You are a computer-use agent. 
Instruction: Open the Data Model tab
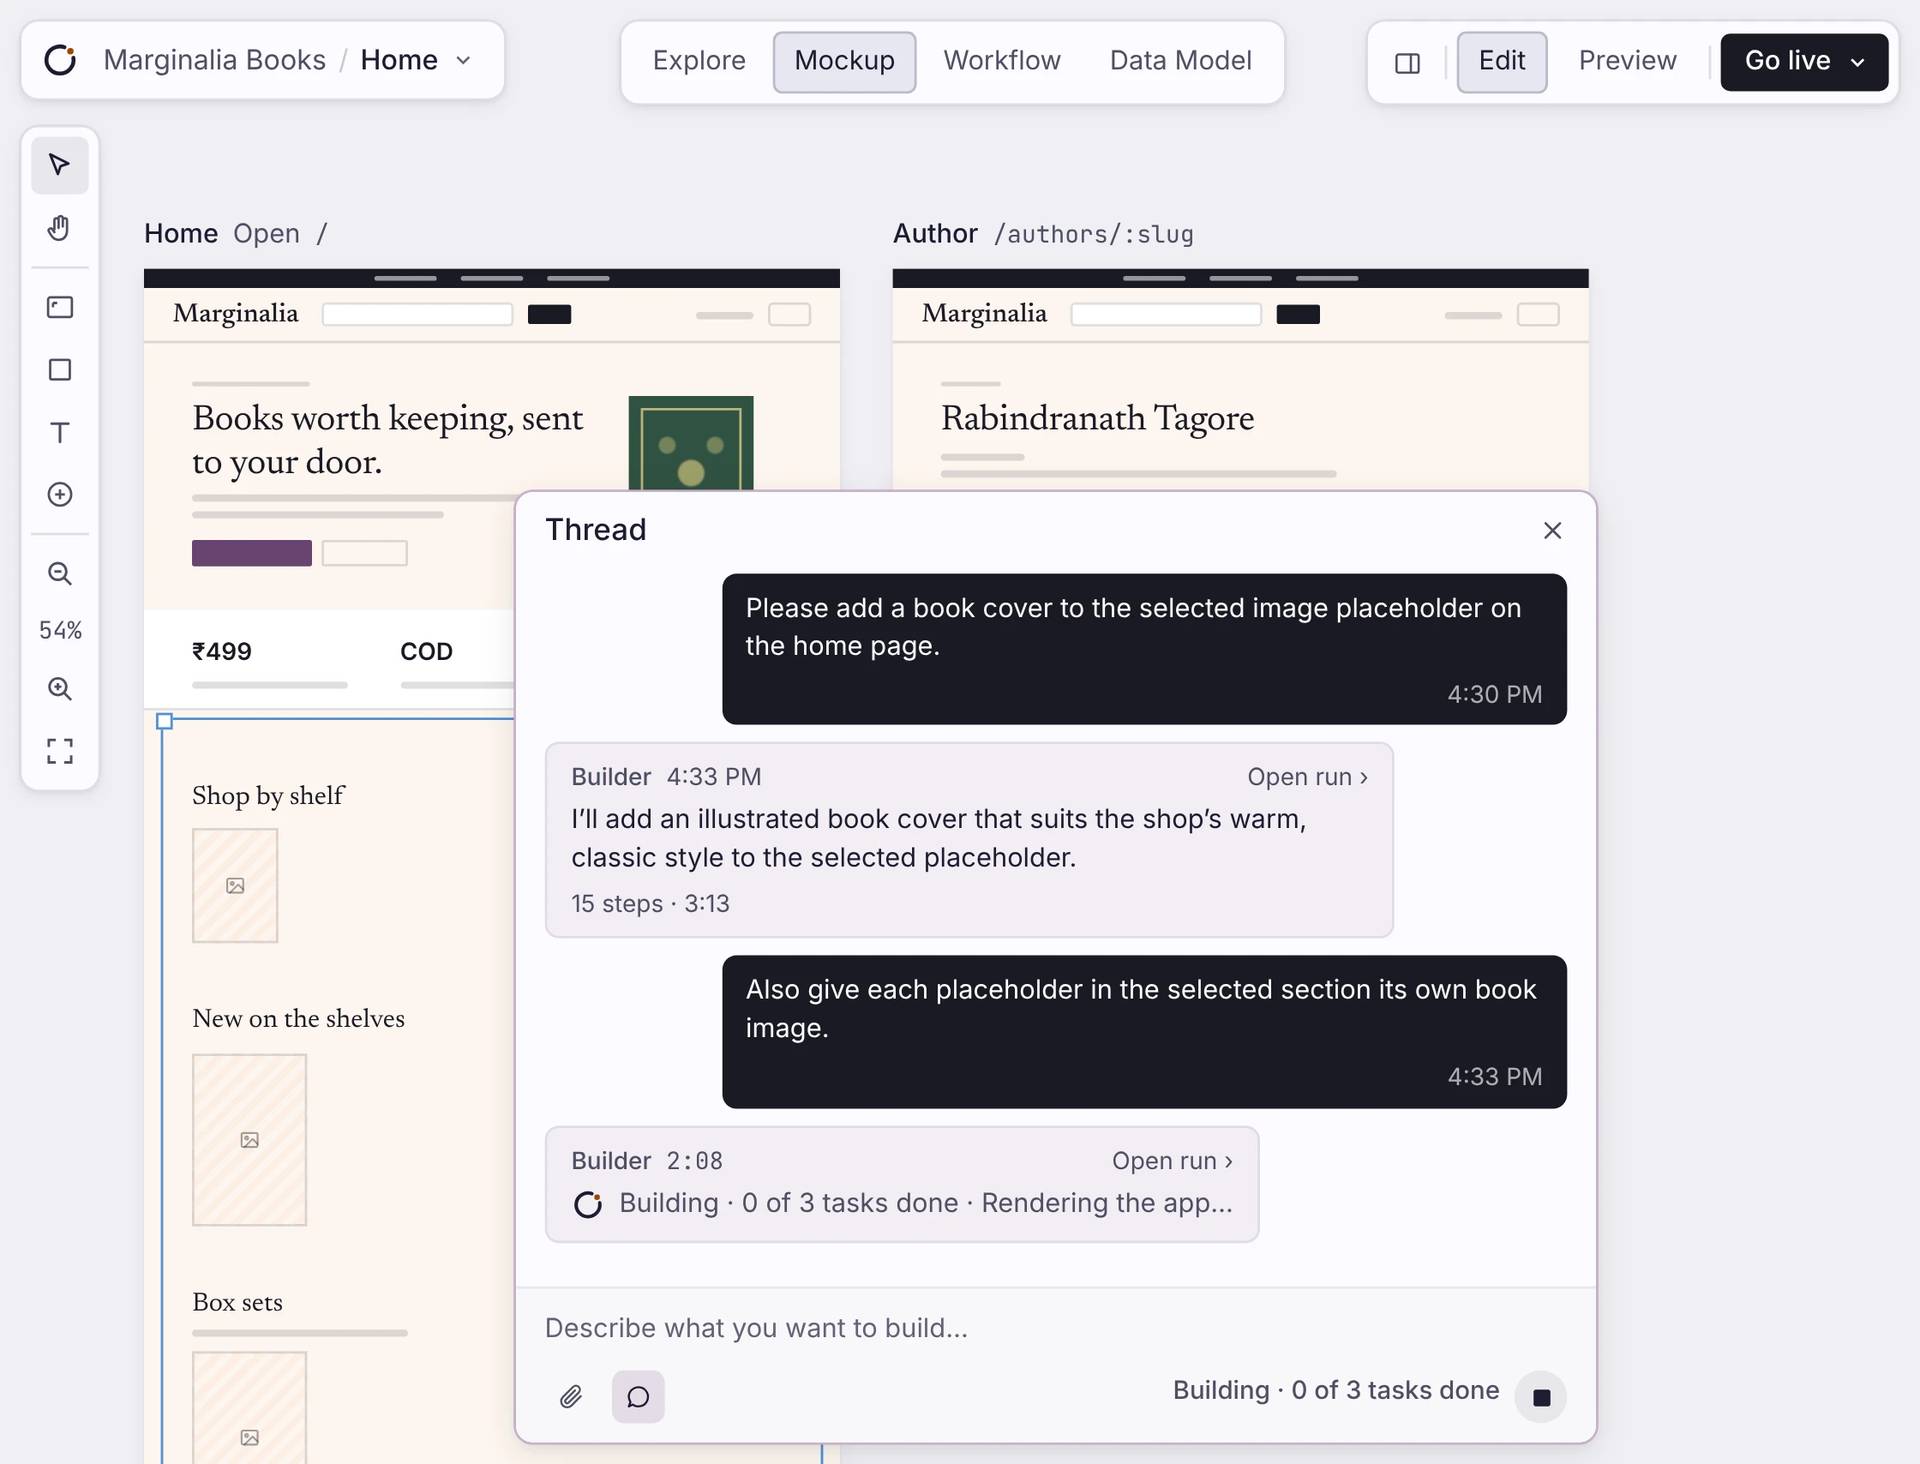[x=1180, y=62]
